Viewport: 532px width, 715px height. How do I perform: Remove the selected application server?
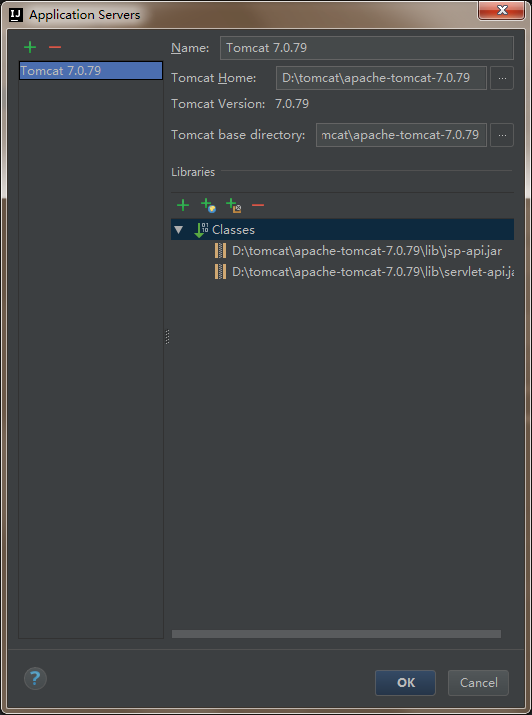pos(55,47)
